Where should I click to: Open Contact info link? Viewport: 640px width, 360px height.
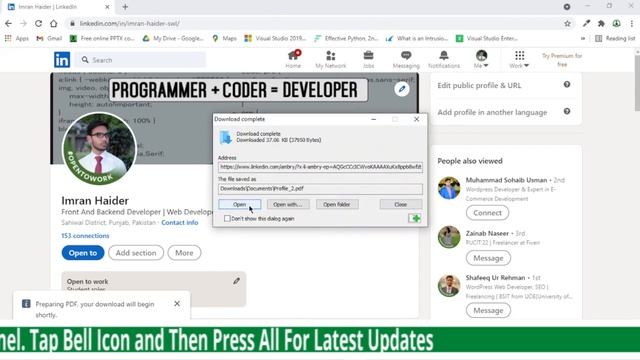pyautogui.click(x=180, y=222)
